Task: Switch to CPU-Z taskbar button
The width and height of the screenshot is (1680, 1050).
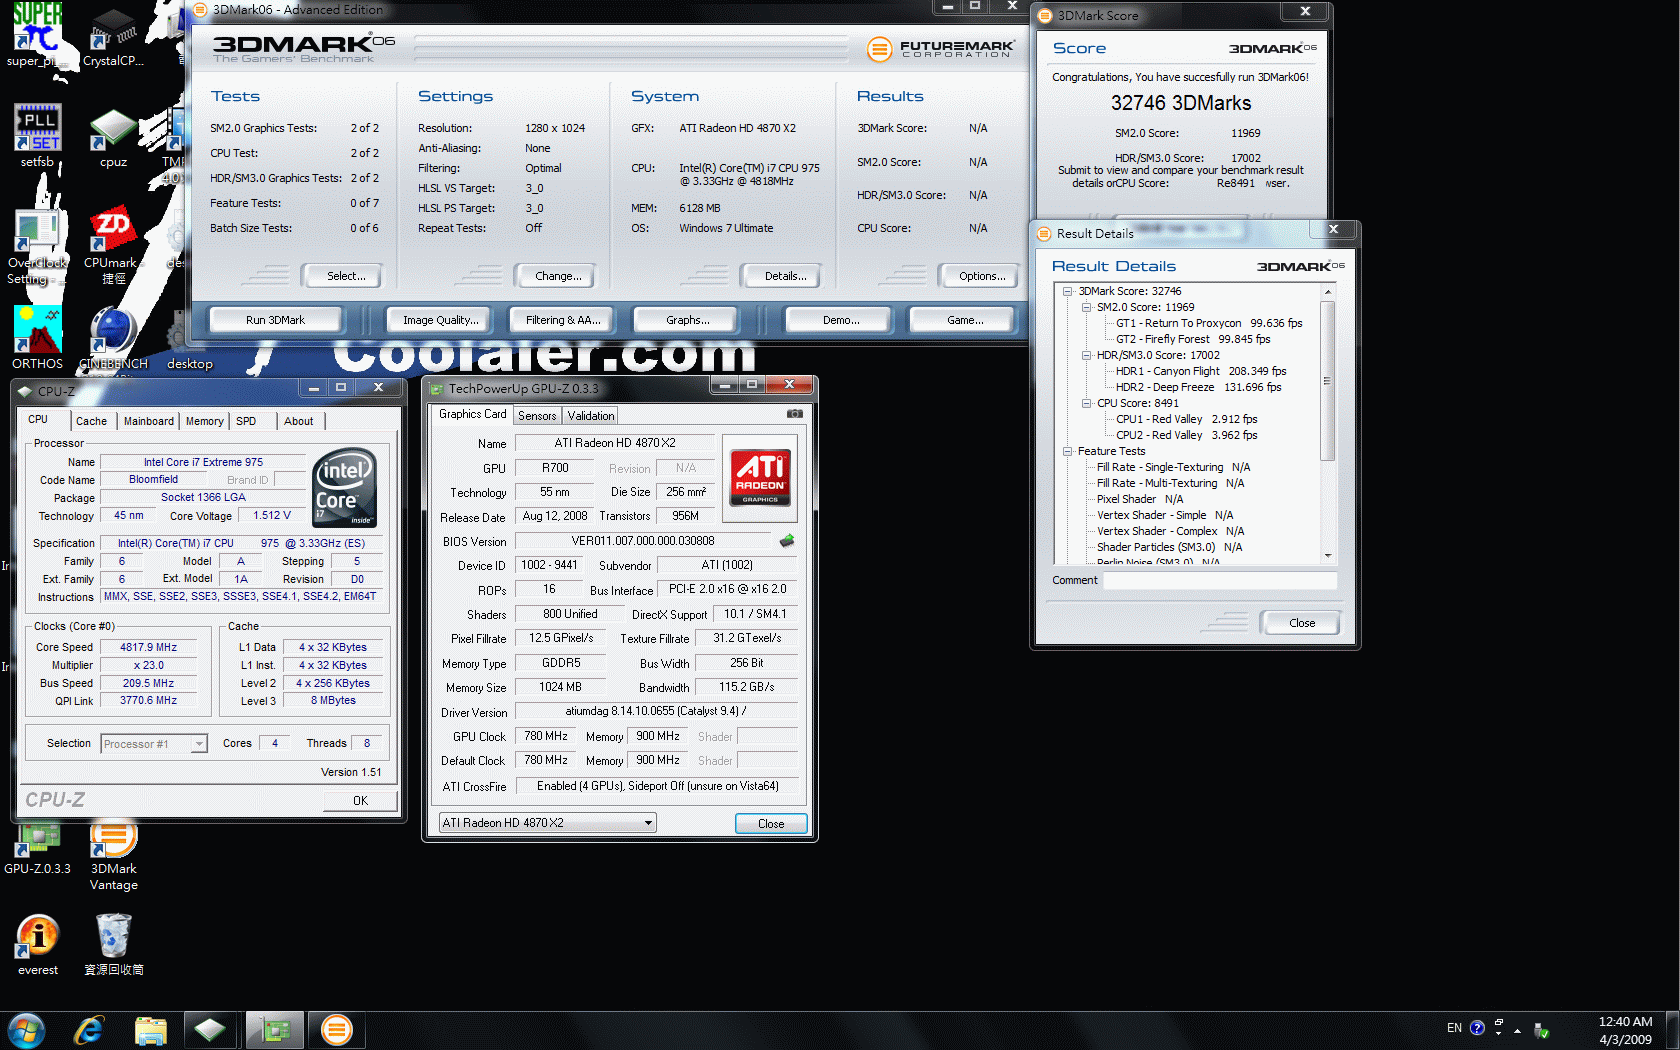Action: tap(210, 1030)
